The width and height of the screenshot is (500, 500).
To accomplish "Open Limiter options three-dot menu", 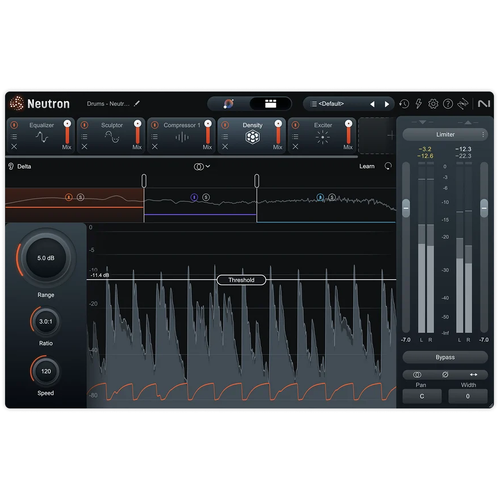I will click(483, 134).
